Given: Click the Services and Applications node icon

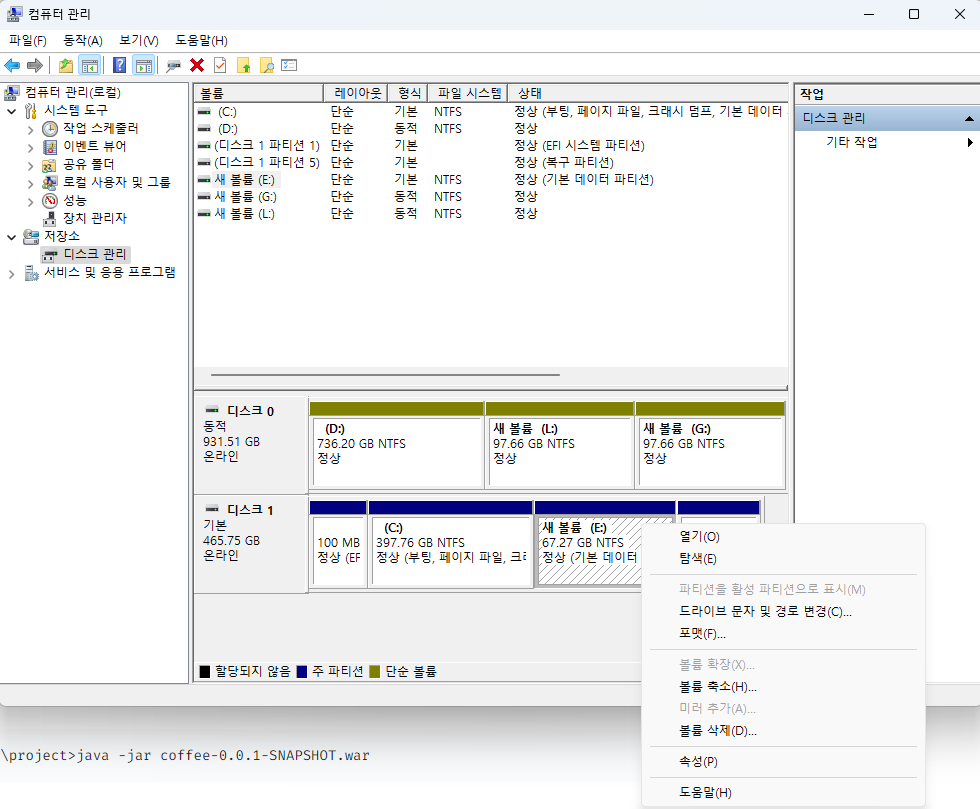Looking at the screenshot, I should 31,273.
